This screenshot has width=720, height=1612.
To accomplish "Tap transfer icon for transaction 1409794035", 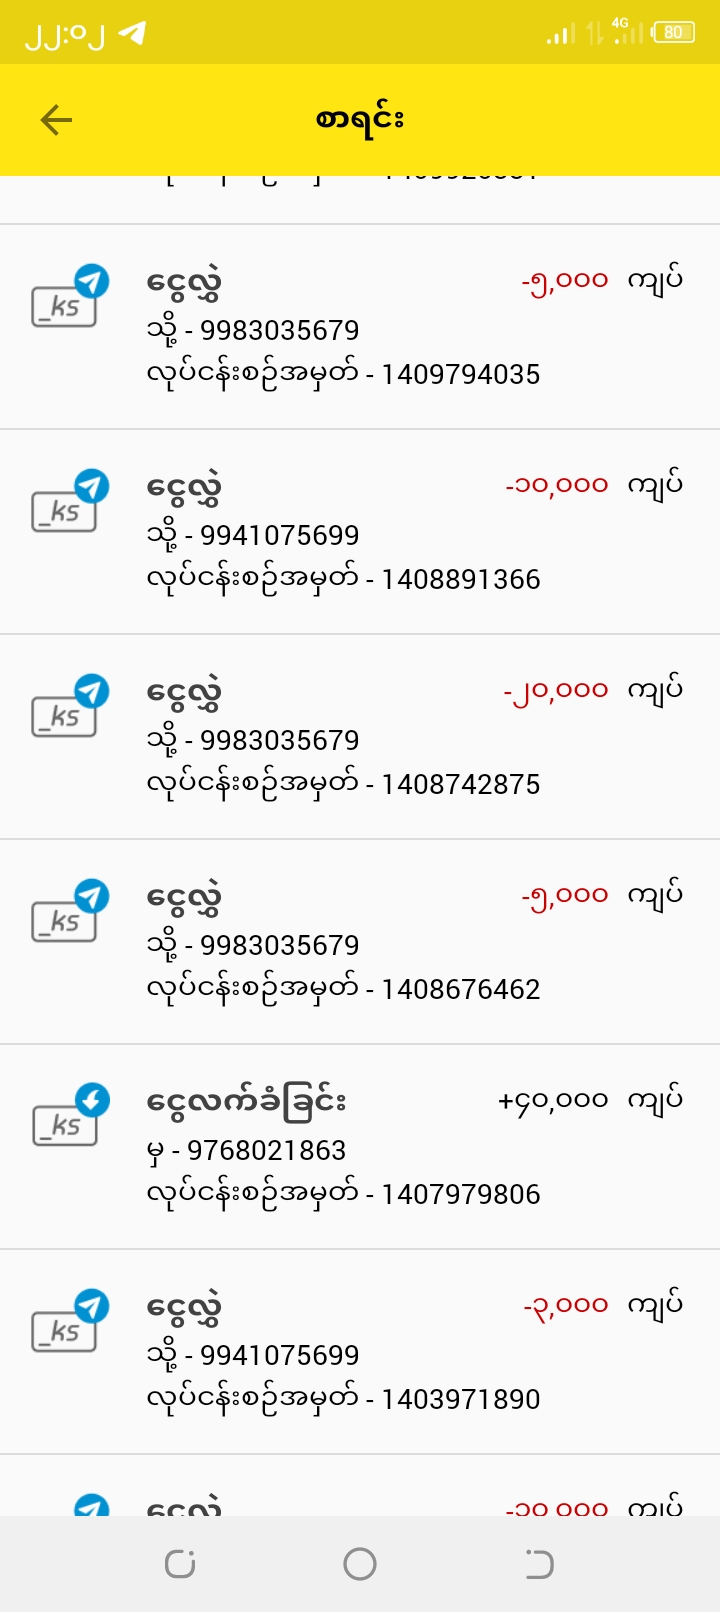I will click(x=68, y=297).
